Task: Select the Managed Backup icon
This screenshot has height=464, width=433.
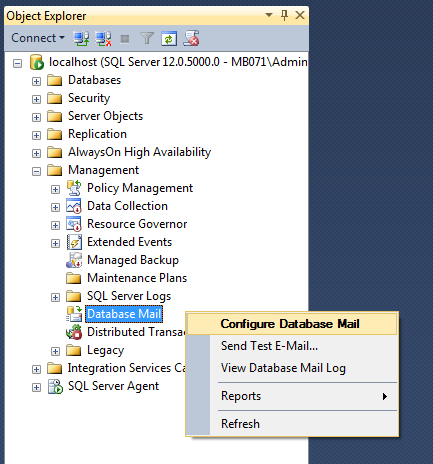Action: pyautogui.click(x=74, y=260)
